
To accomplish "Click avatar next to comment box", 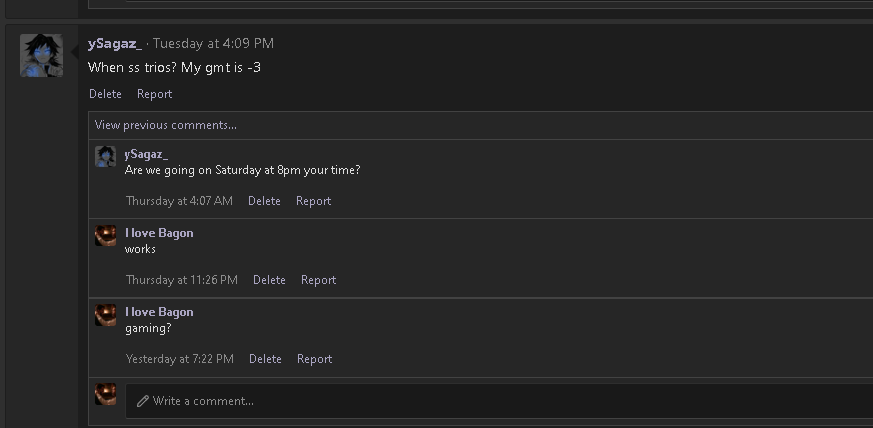I will point(105,393).
